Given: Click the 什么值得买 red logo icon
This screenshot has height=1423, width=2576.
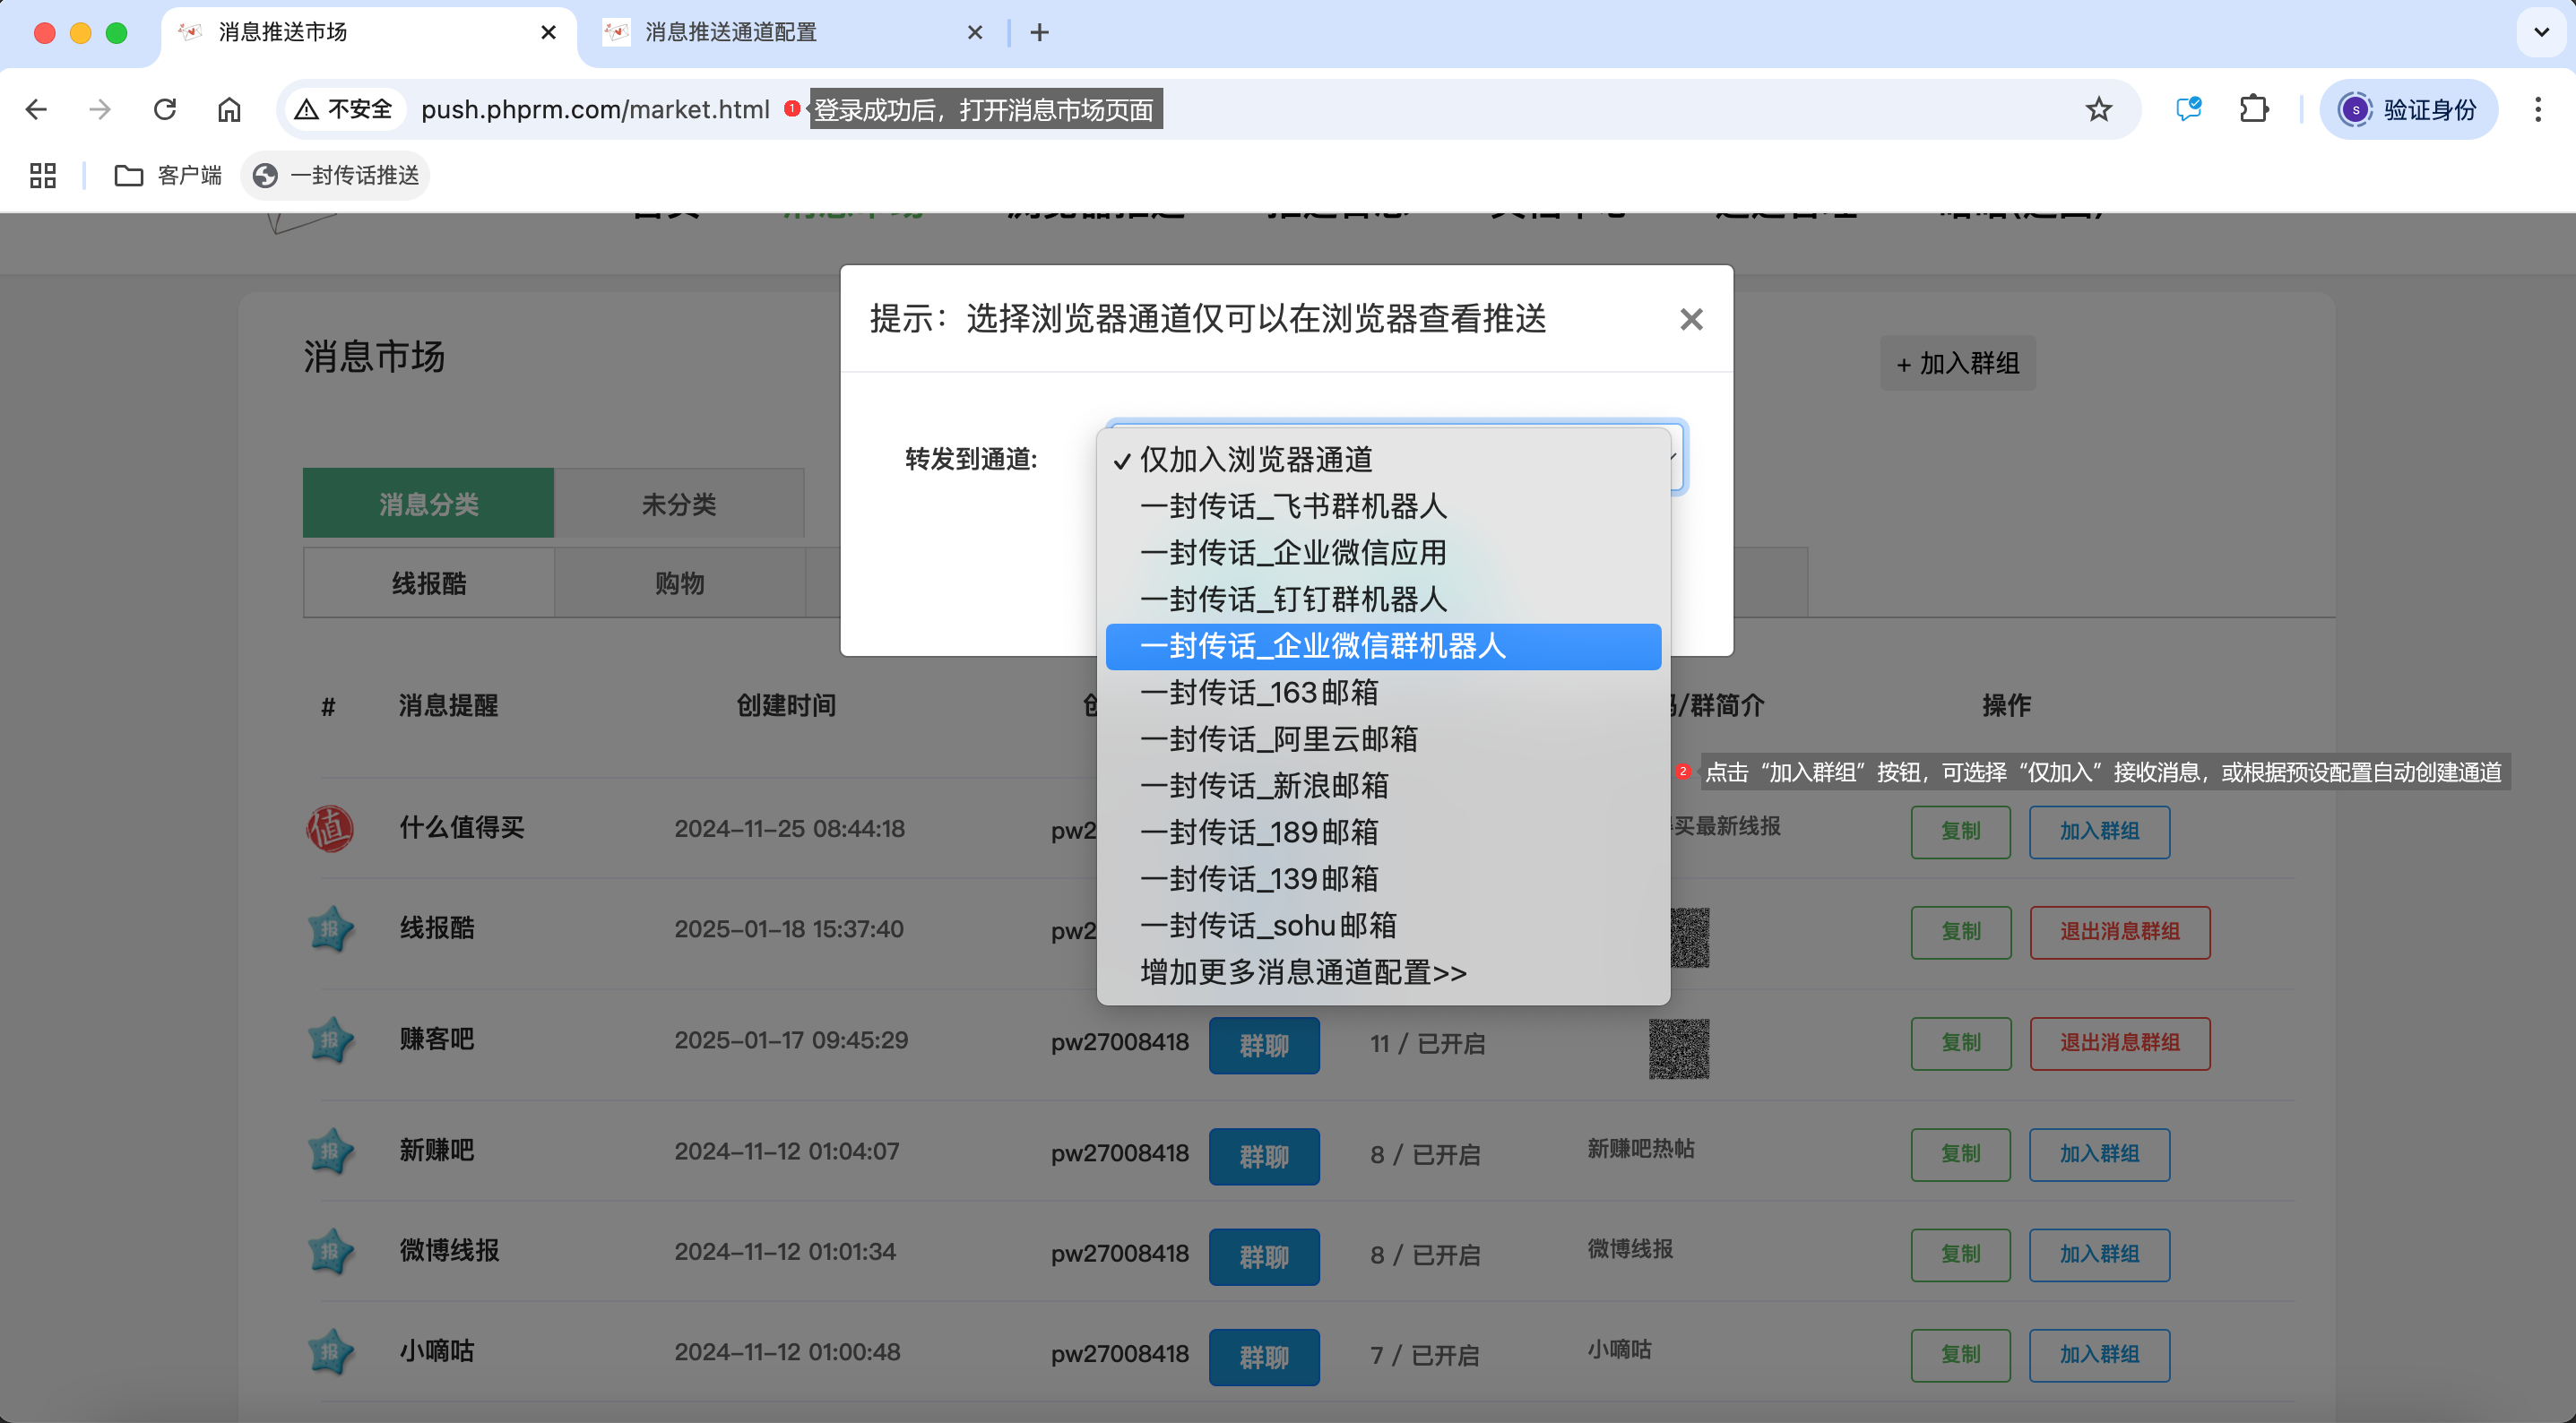Looking at the screenshot, I should tap(330, 829).
